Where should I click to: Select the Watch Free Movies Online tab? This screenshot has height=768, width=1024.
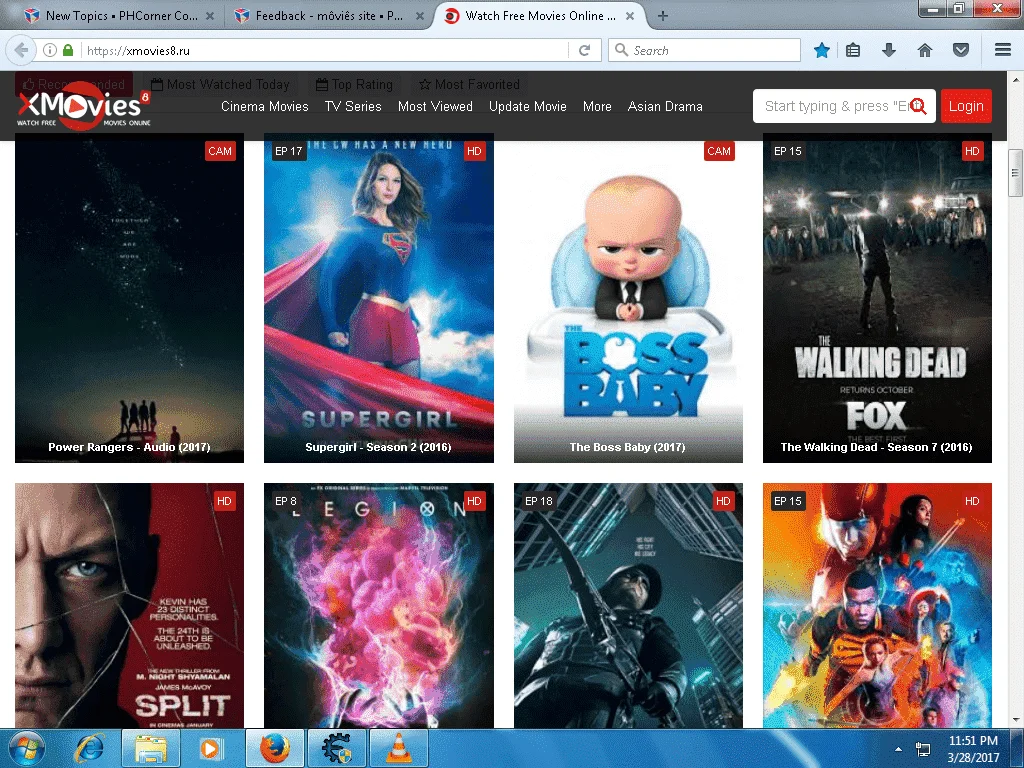[x=538, y=16]
